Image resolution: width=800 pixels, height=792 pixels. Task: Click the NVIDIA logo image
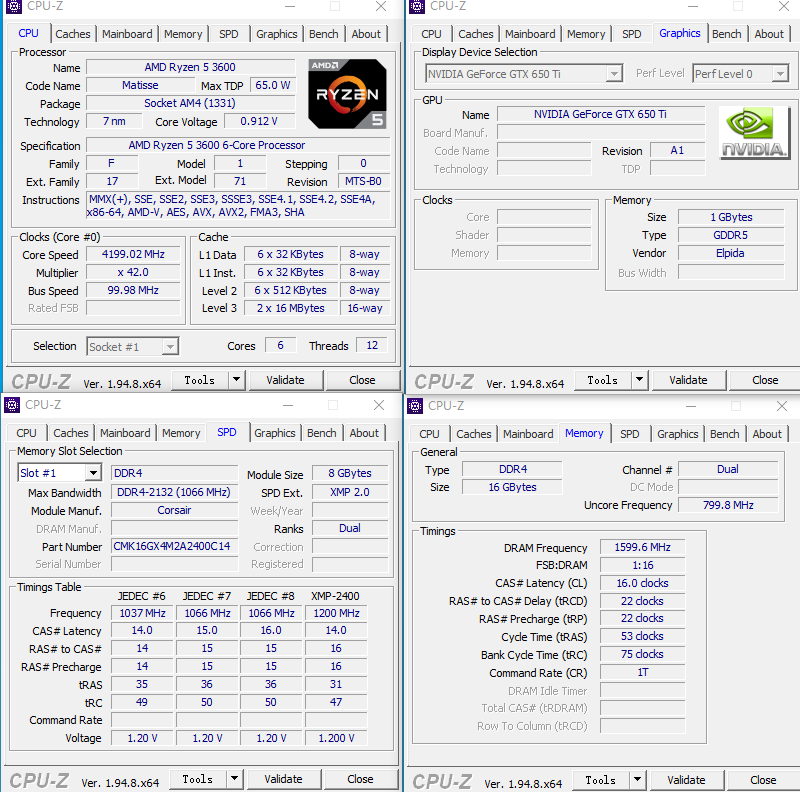(x=754, y=133)
